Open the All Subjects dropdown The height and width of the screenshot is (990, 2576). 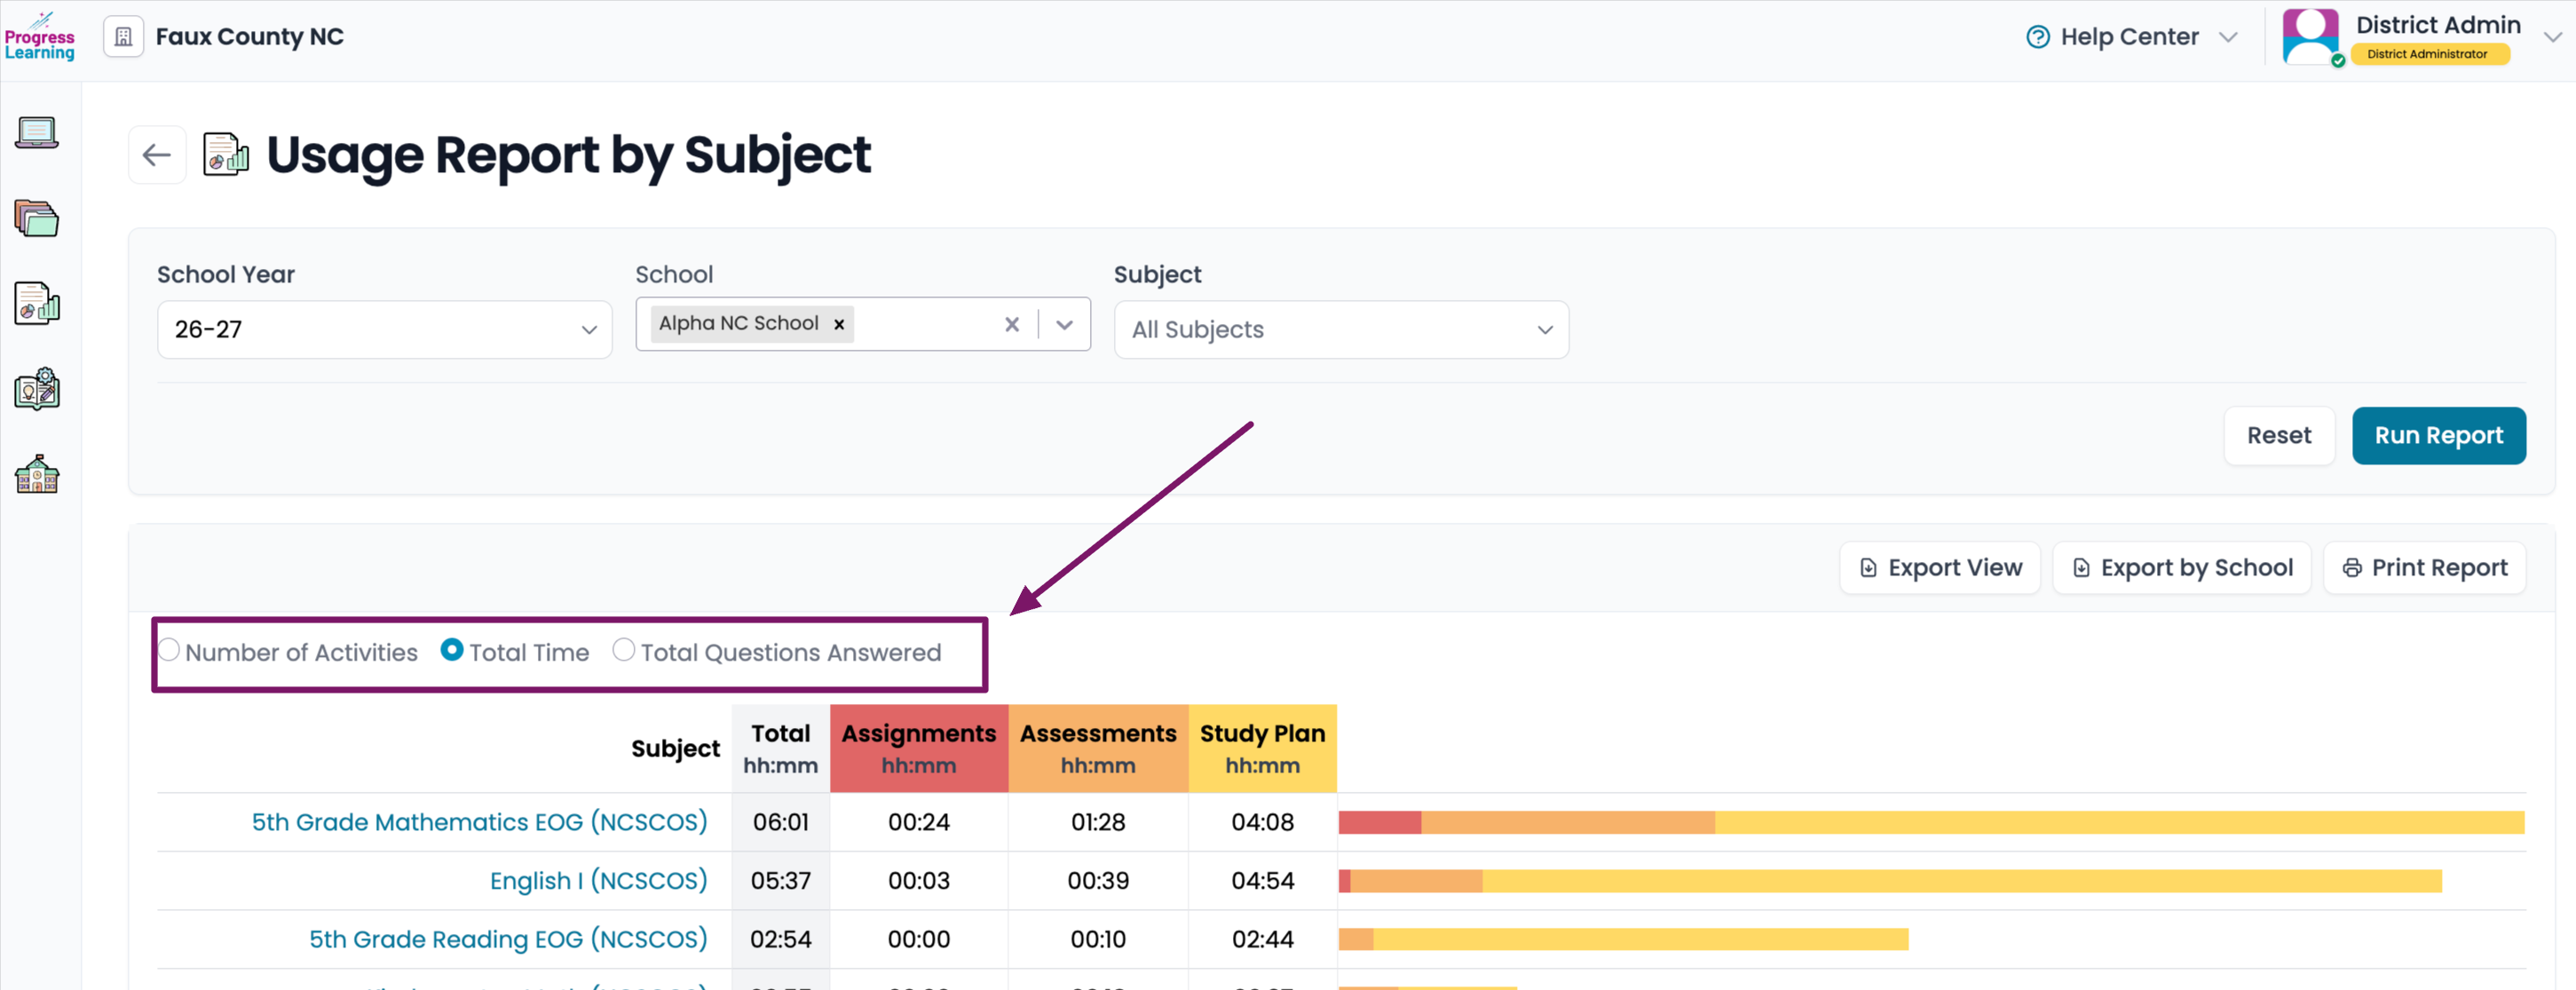pyautogui.click(x=1341, y=330)
